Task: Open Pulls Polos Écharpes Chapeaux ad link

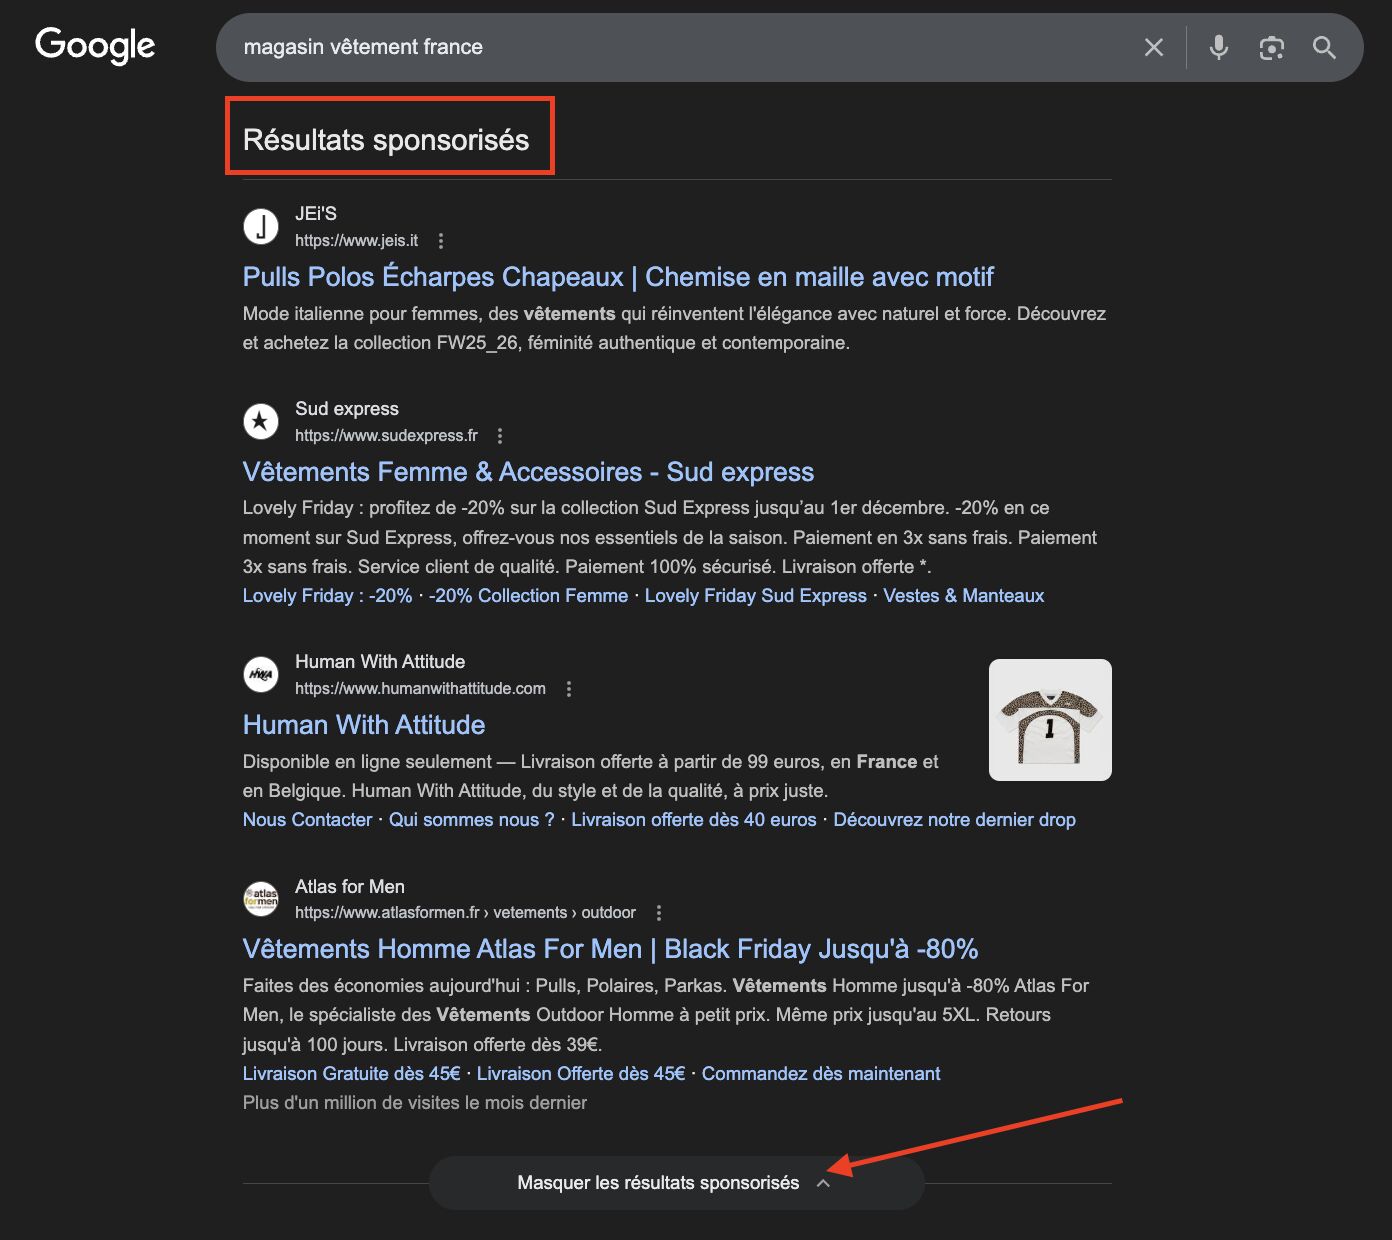Action: click(x=618, y=277)
